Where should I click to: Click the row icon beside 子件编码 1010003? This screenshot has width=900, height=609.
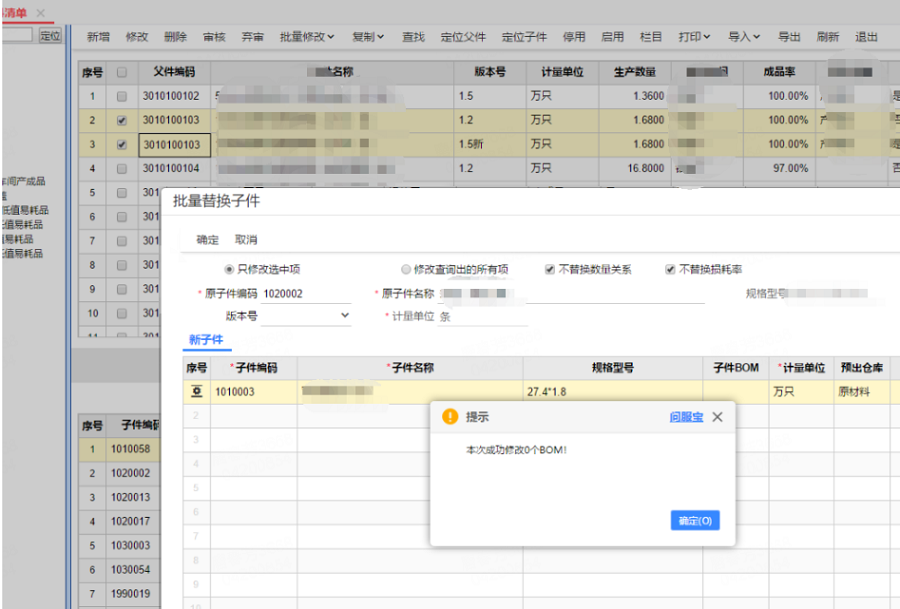click(x=197, y=392)
